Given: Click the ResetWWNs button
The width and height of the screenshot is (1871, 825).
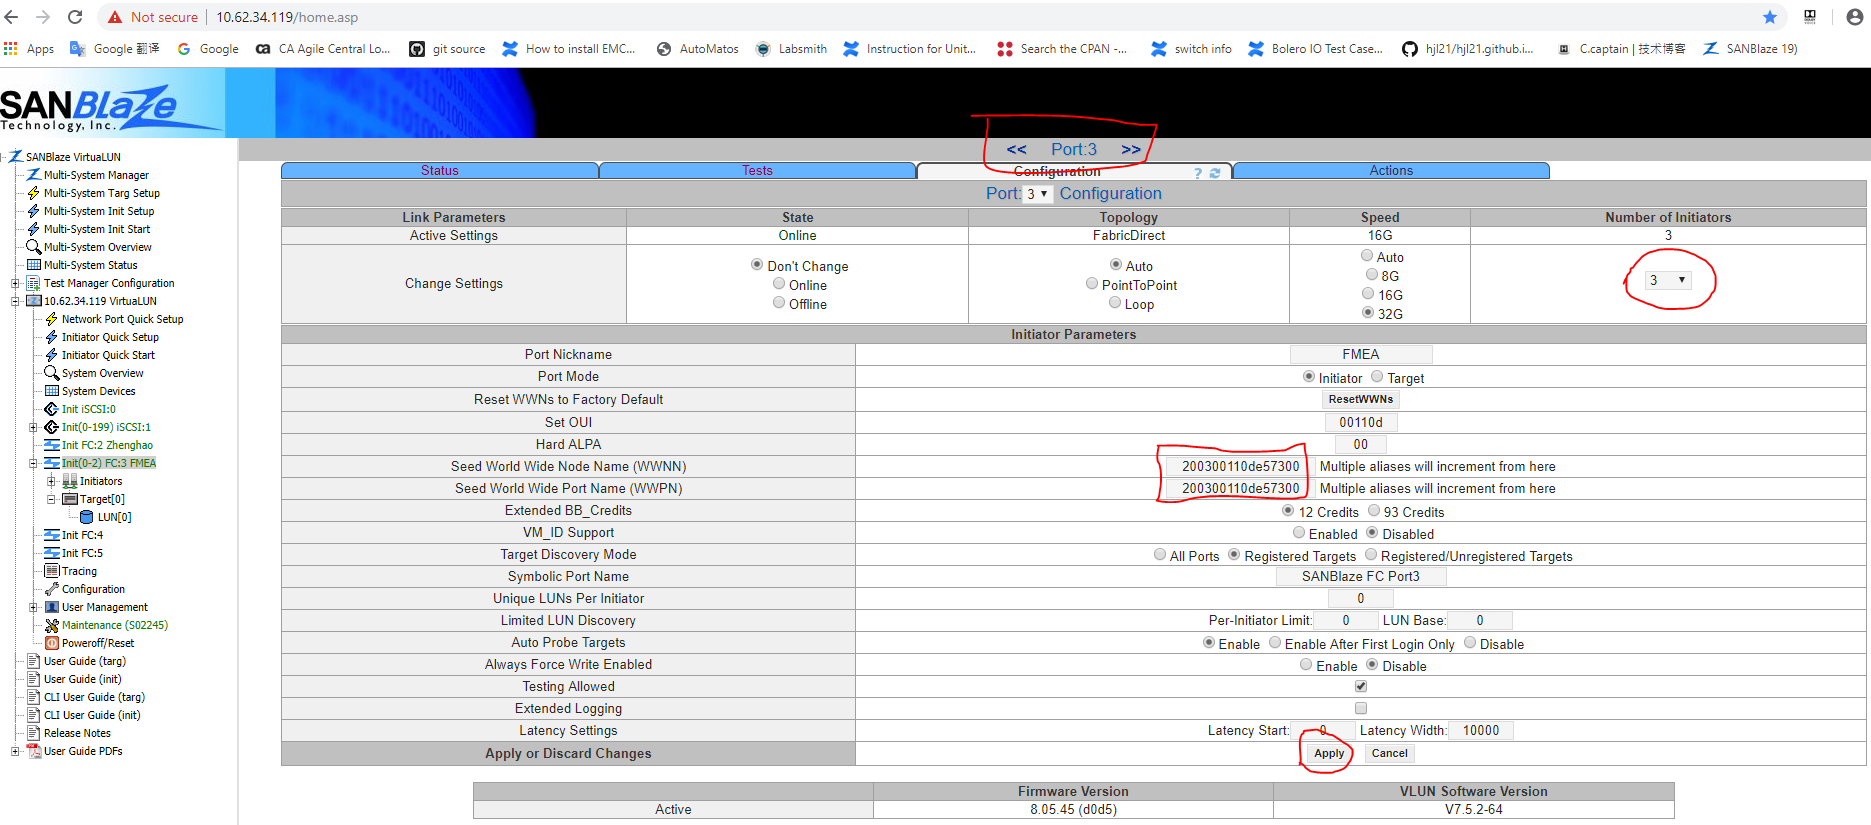Looking at the screenshot, I should coord(1360,399).
